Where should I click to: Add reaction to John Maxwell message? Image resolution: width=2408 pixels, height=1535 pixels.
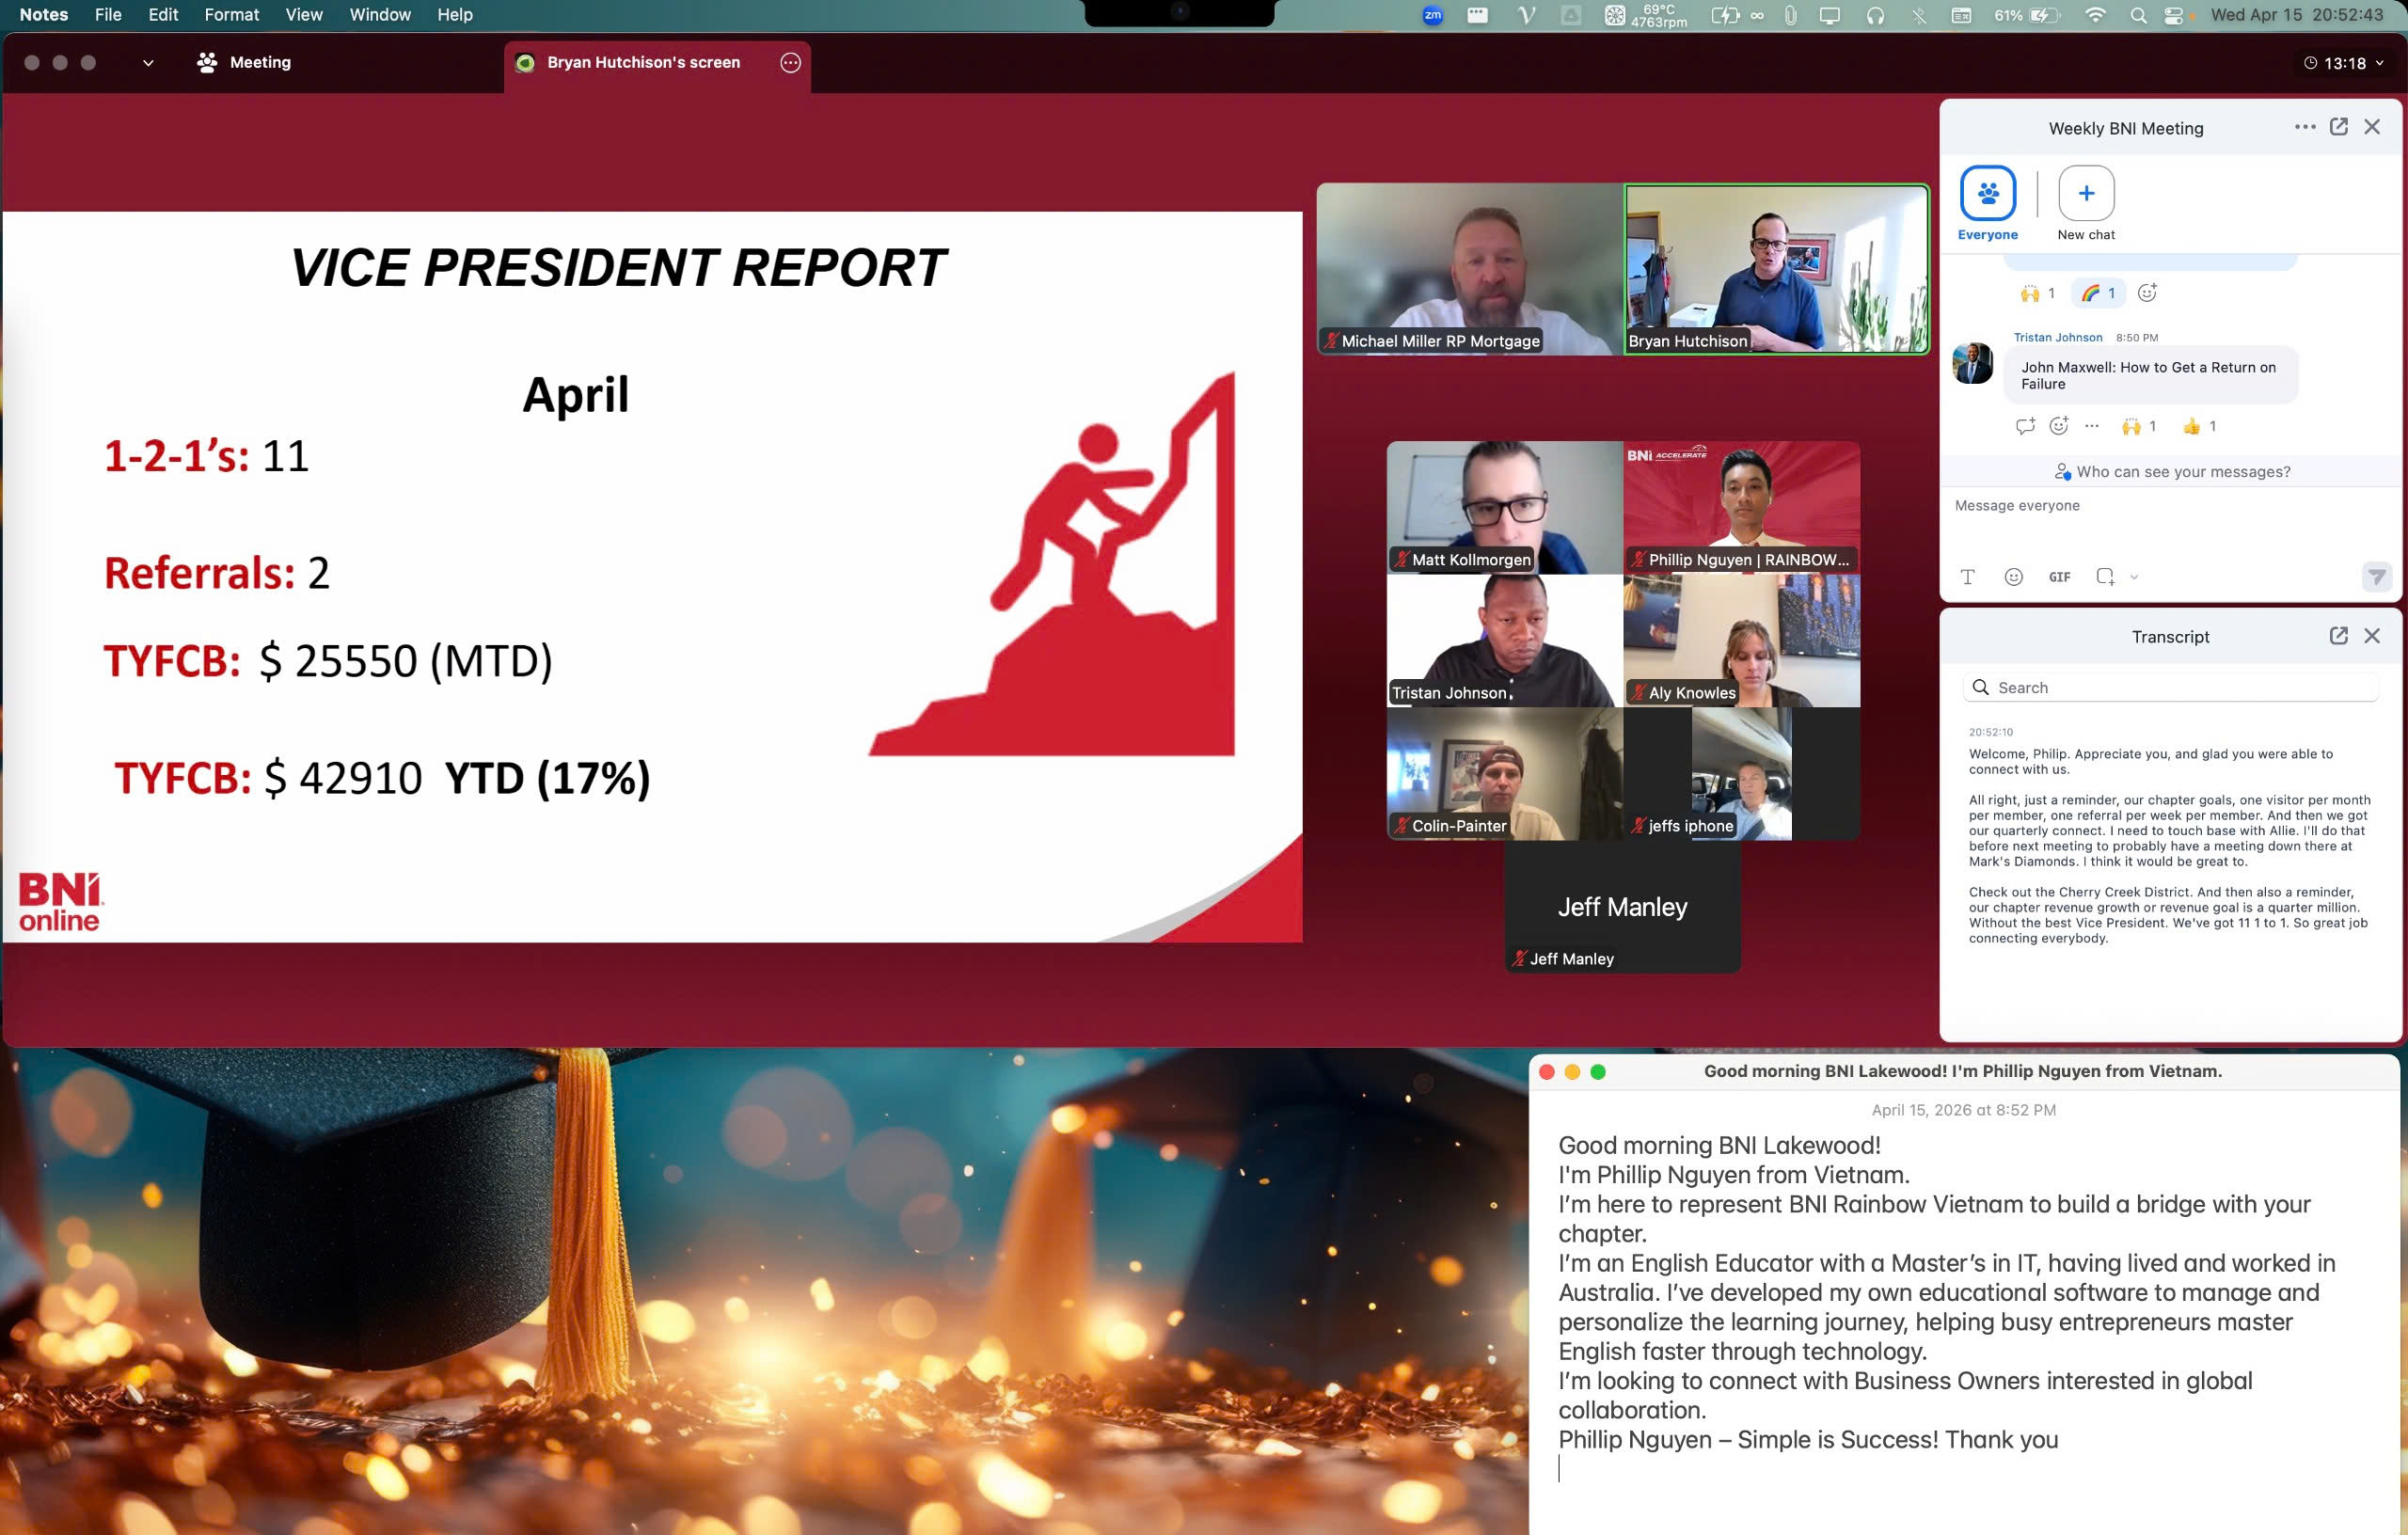(2058, 426)
